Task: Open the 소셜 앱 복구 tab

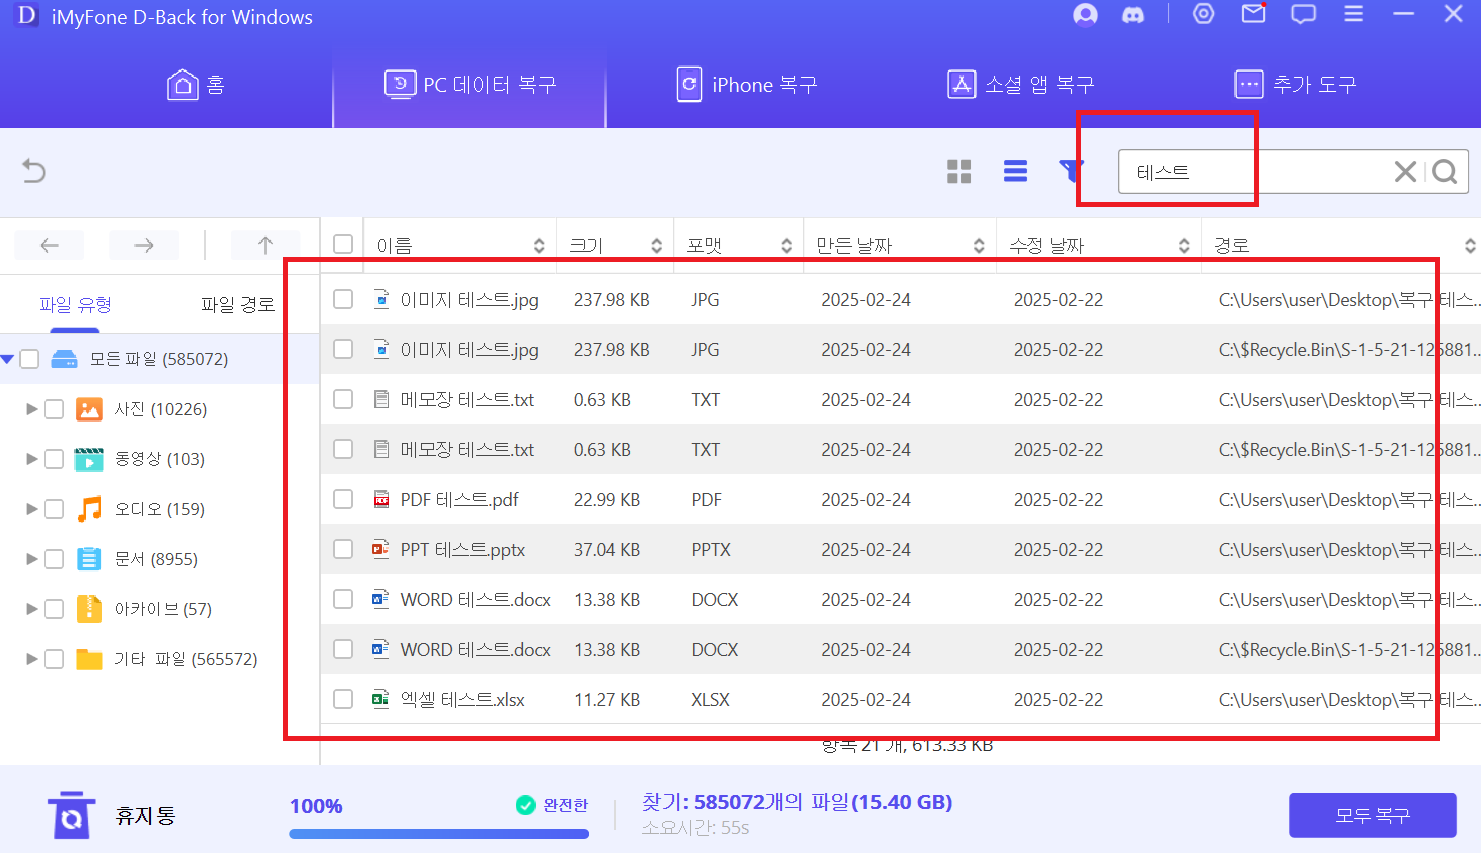Action: (x=1021, y=85)
